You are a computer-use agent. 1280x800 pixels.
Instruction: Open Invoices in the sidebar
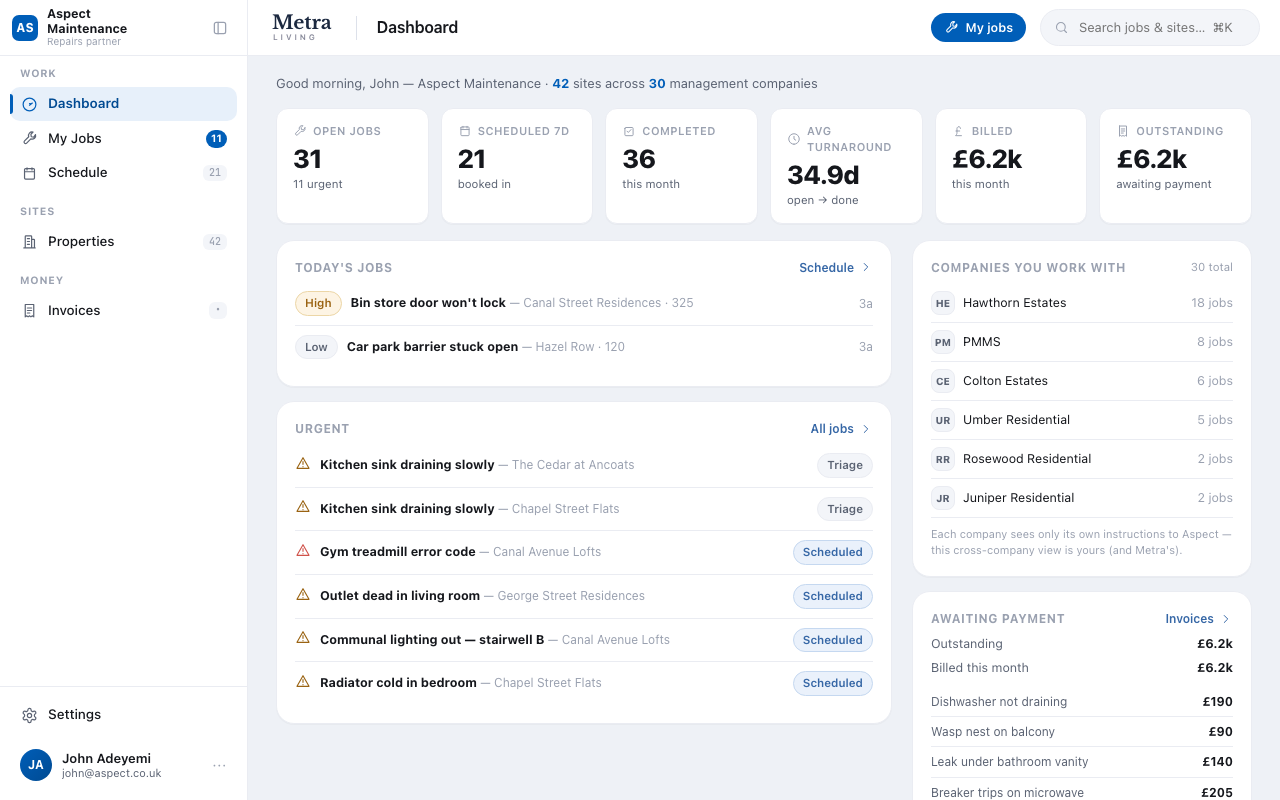tap(124, 311)
